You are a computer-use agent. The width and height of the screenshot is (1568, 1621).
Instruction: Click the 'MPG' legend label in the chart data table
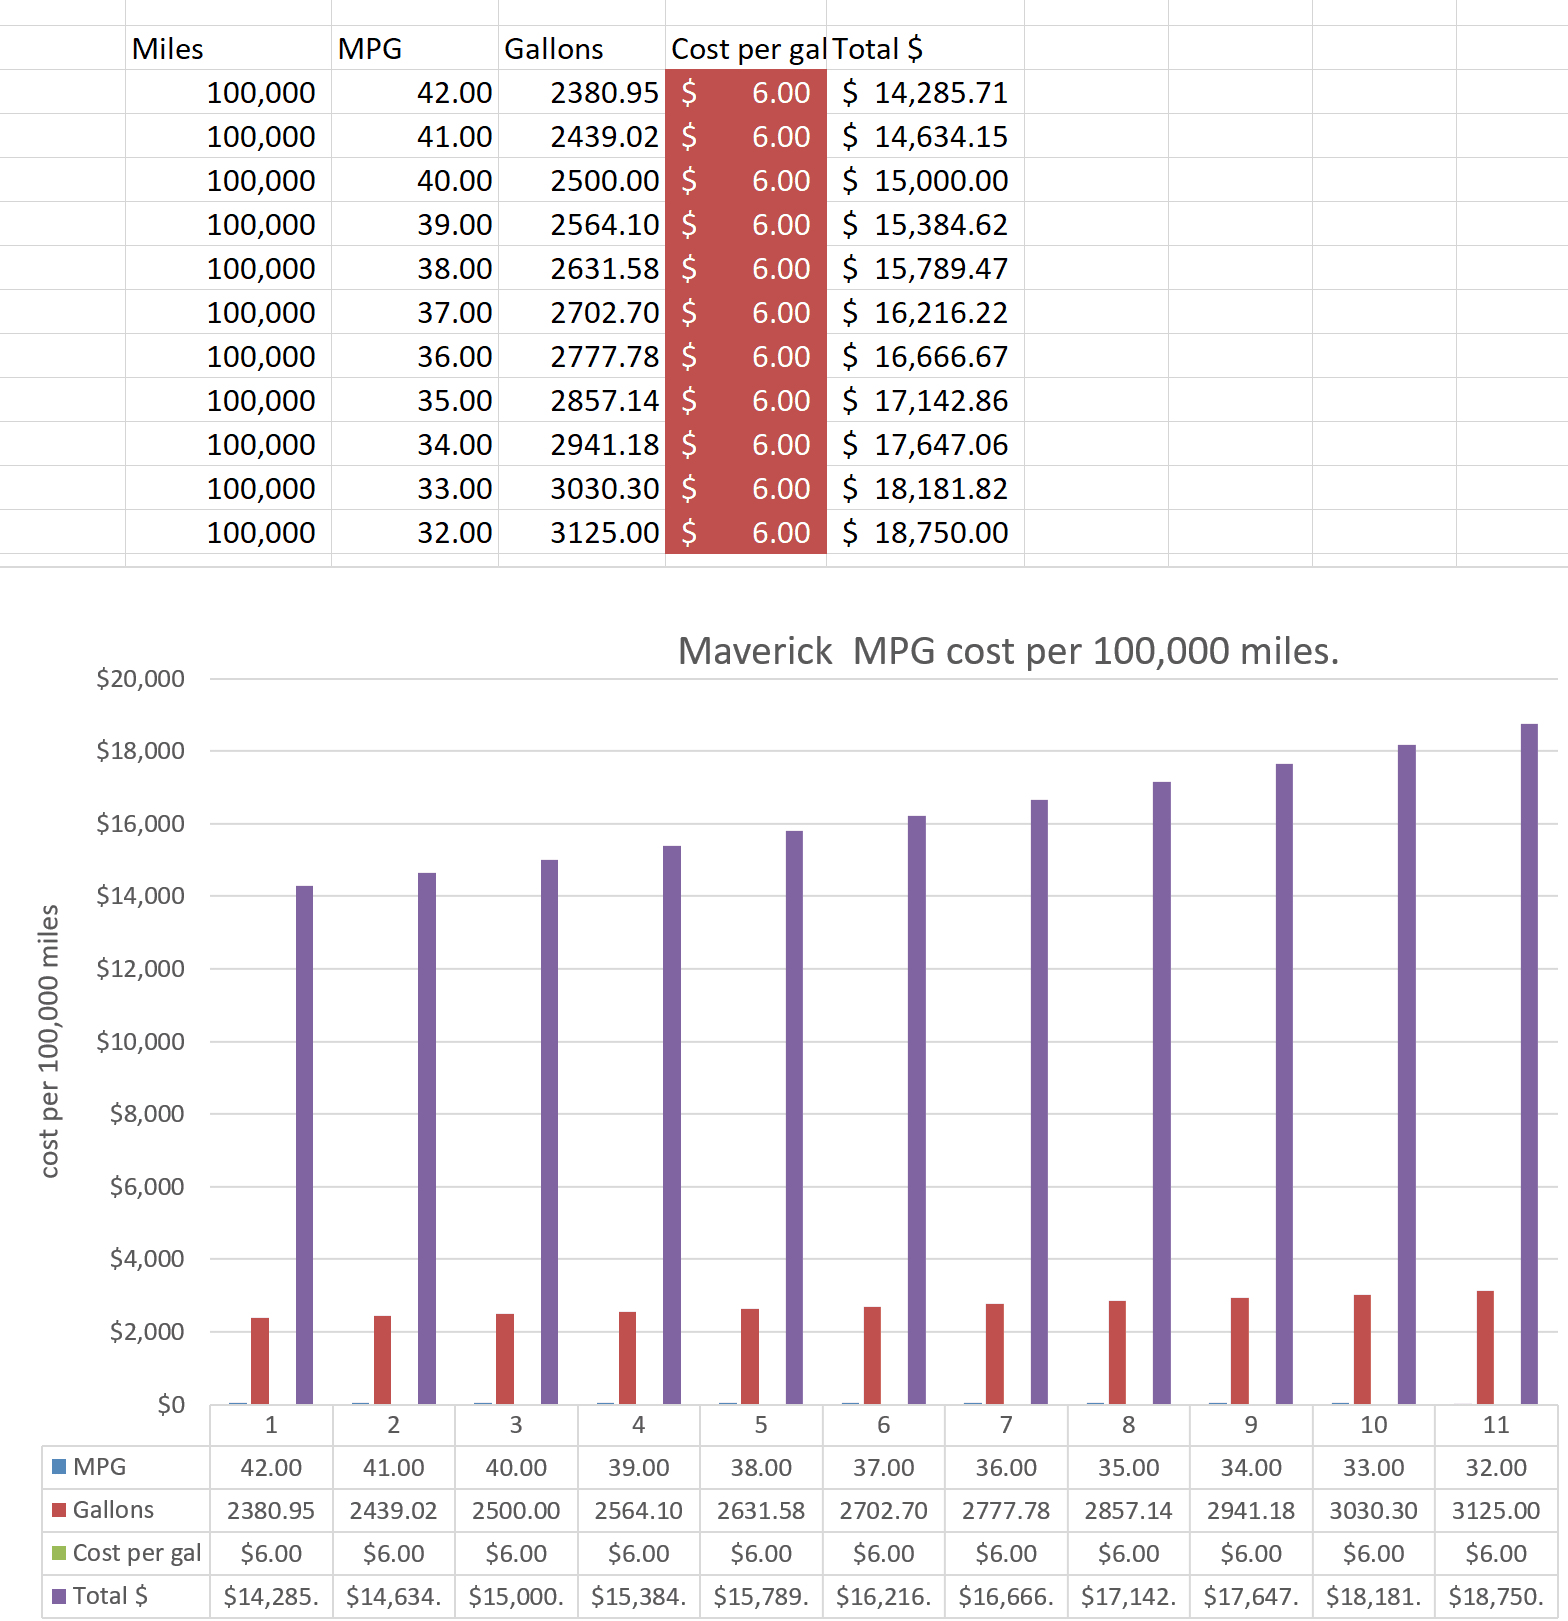tap(100, 1467)
